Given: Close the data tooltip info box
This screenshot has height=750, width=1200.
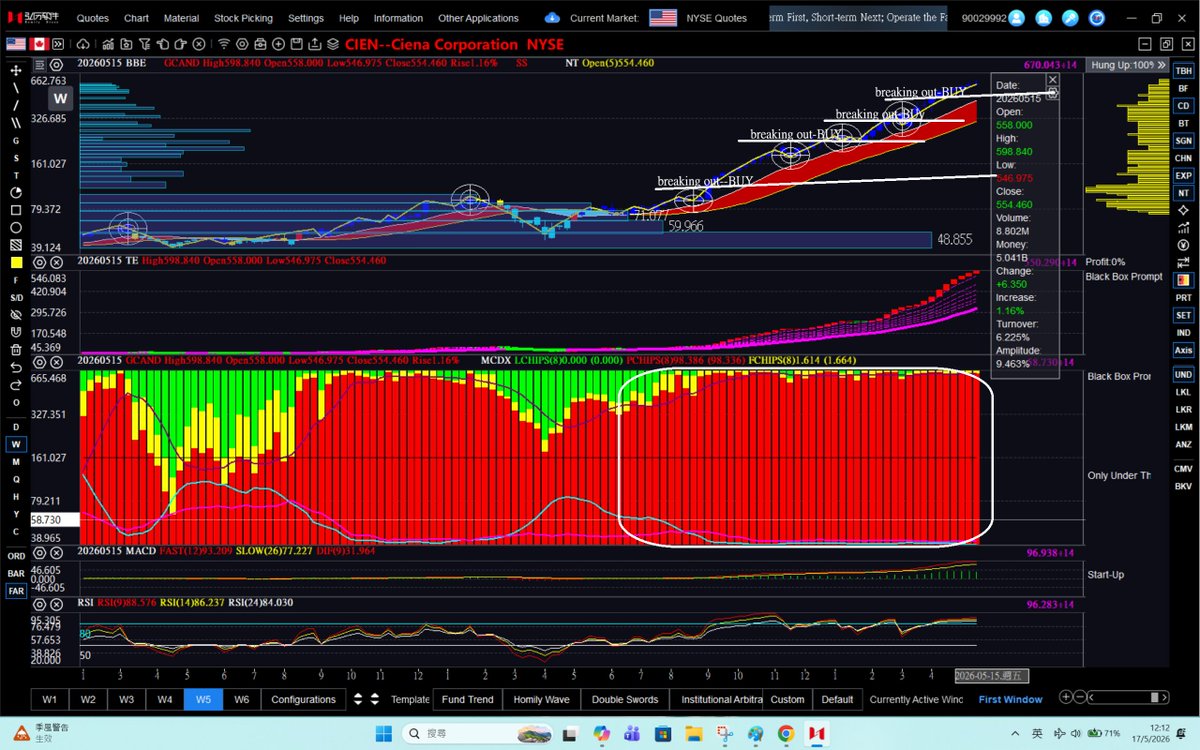Looking at the screenshot, I should click(x=1052, y=79).
